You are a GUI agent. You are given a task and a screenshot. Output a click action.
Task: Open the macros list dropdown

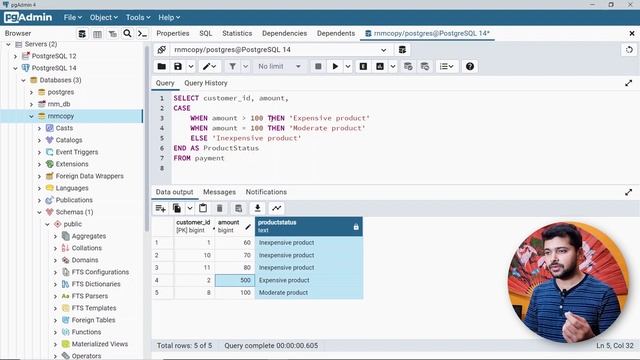click(x=447, y=66)
